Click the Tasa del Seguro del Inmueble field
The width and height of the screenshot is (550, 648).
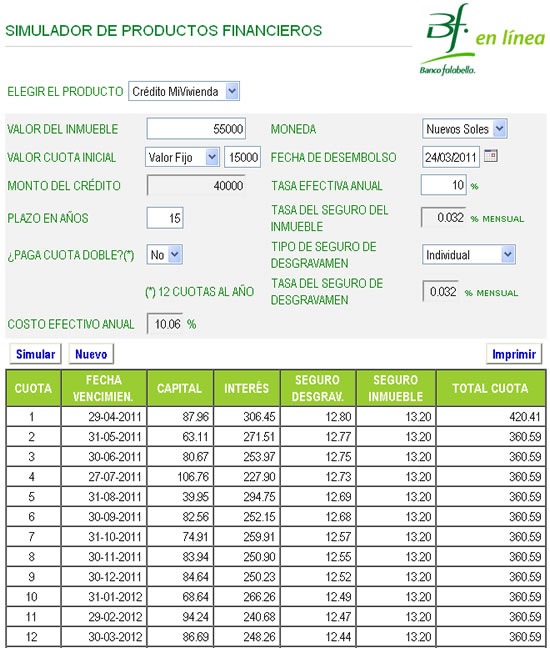pyautogui.click(x=444, y=217)
